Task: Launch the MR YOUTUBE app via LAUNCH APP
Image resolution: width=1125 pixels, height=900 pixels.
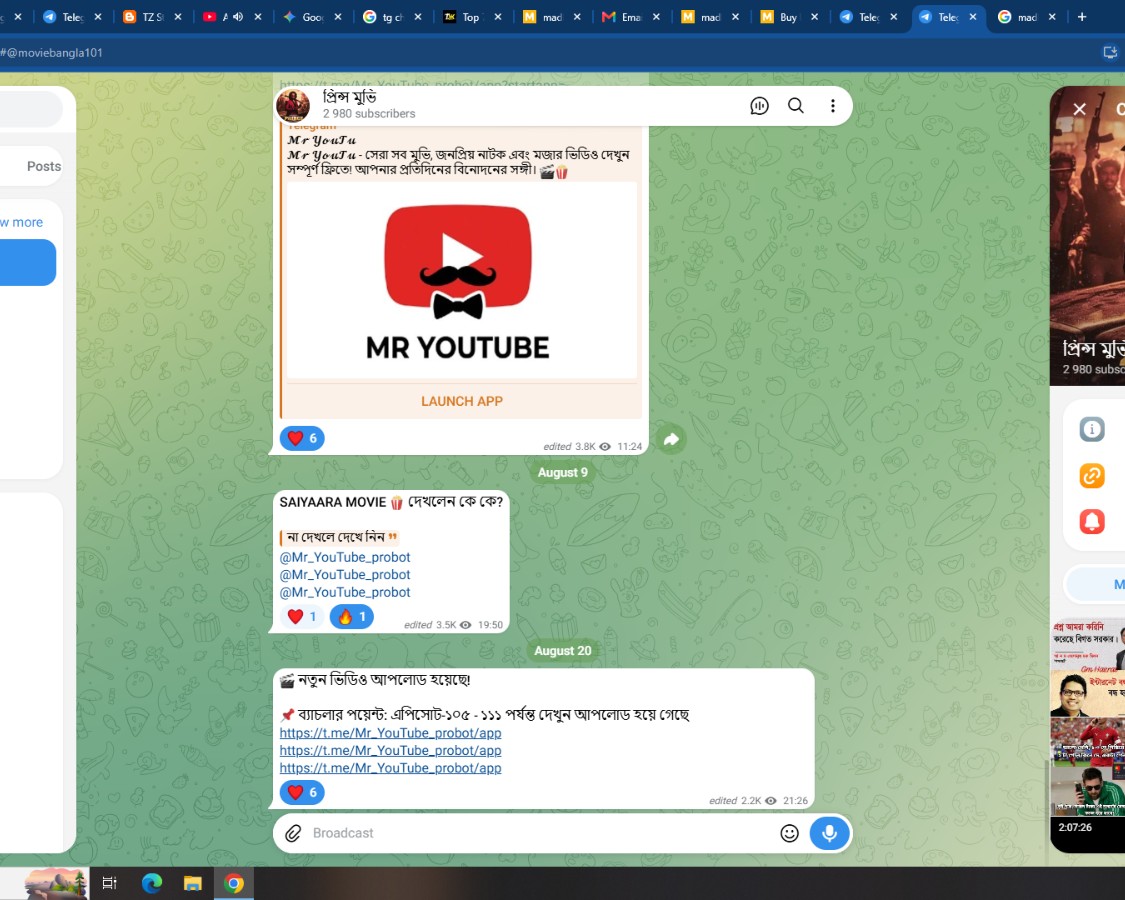Action: point(461,401)
